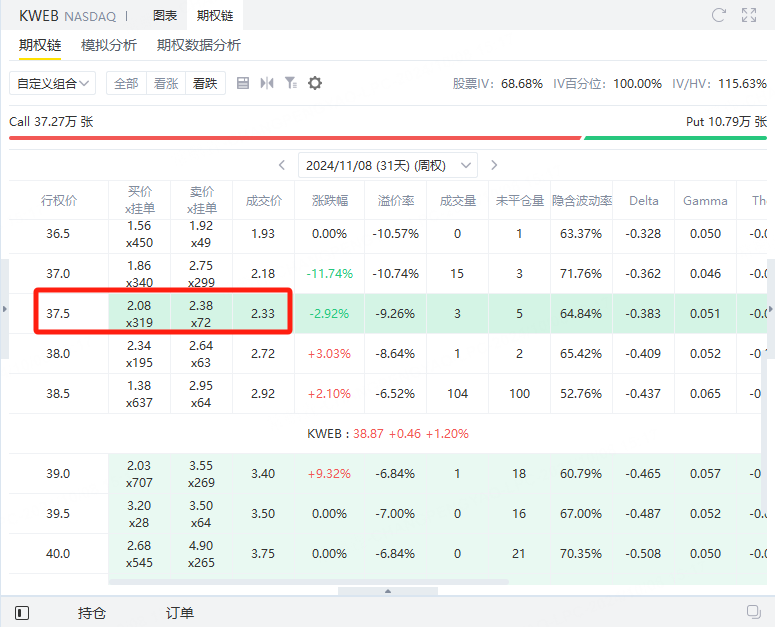
Task: Click ask price 2.38 x72
Action: 201,314
